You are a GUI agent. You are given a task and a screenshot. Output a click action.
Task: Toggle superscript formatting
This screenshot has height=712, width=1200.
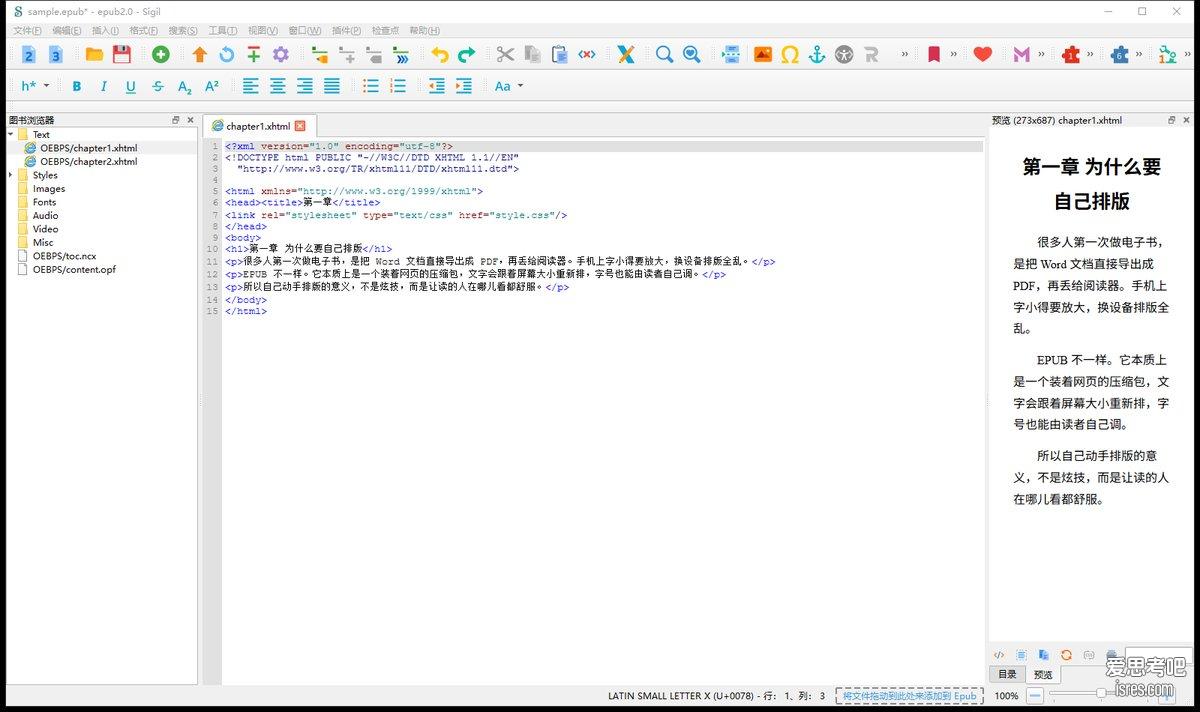(212, 86)
